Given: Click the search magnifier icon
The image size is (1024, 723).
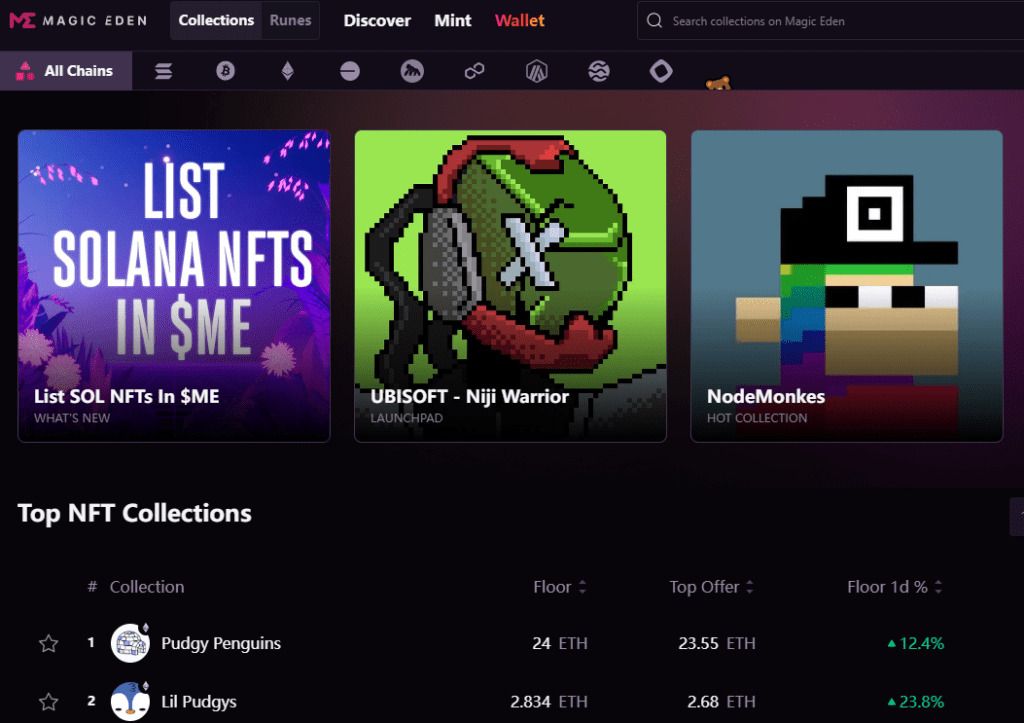Looking at the screenshot, I should pos(654,21).
